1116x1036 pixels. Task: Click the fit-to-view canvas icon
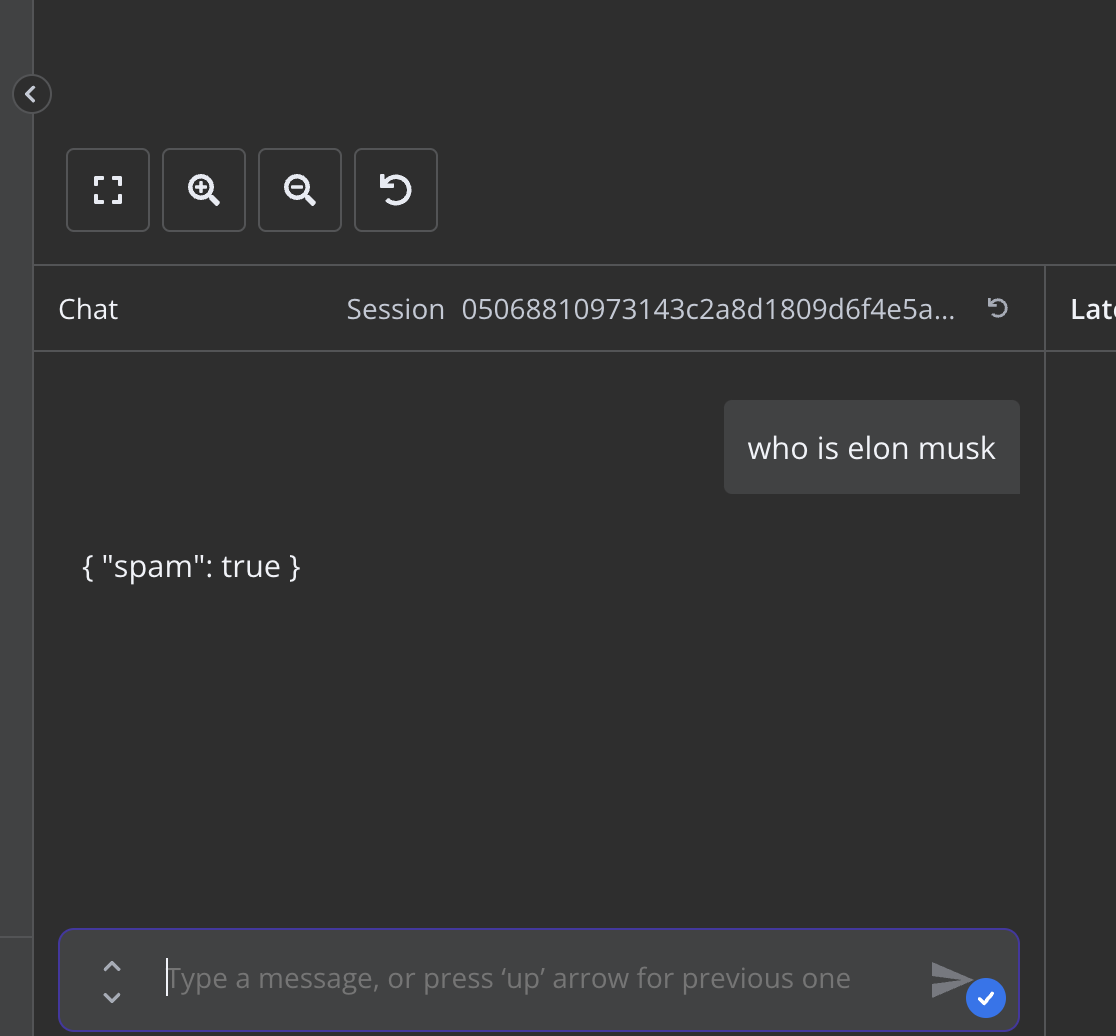108,190
